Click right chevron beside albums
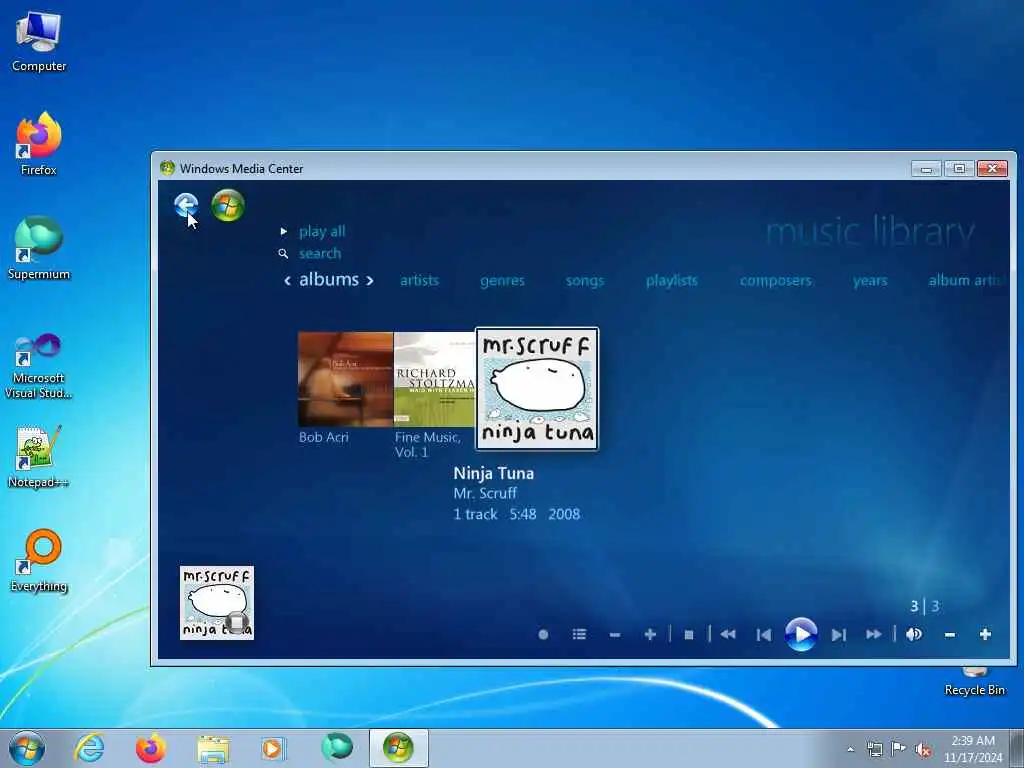1024x768 pixels. 370,281
